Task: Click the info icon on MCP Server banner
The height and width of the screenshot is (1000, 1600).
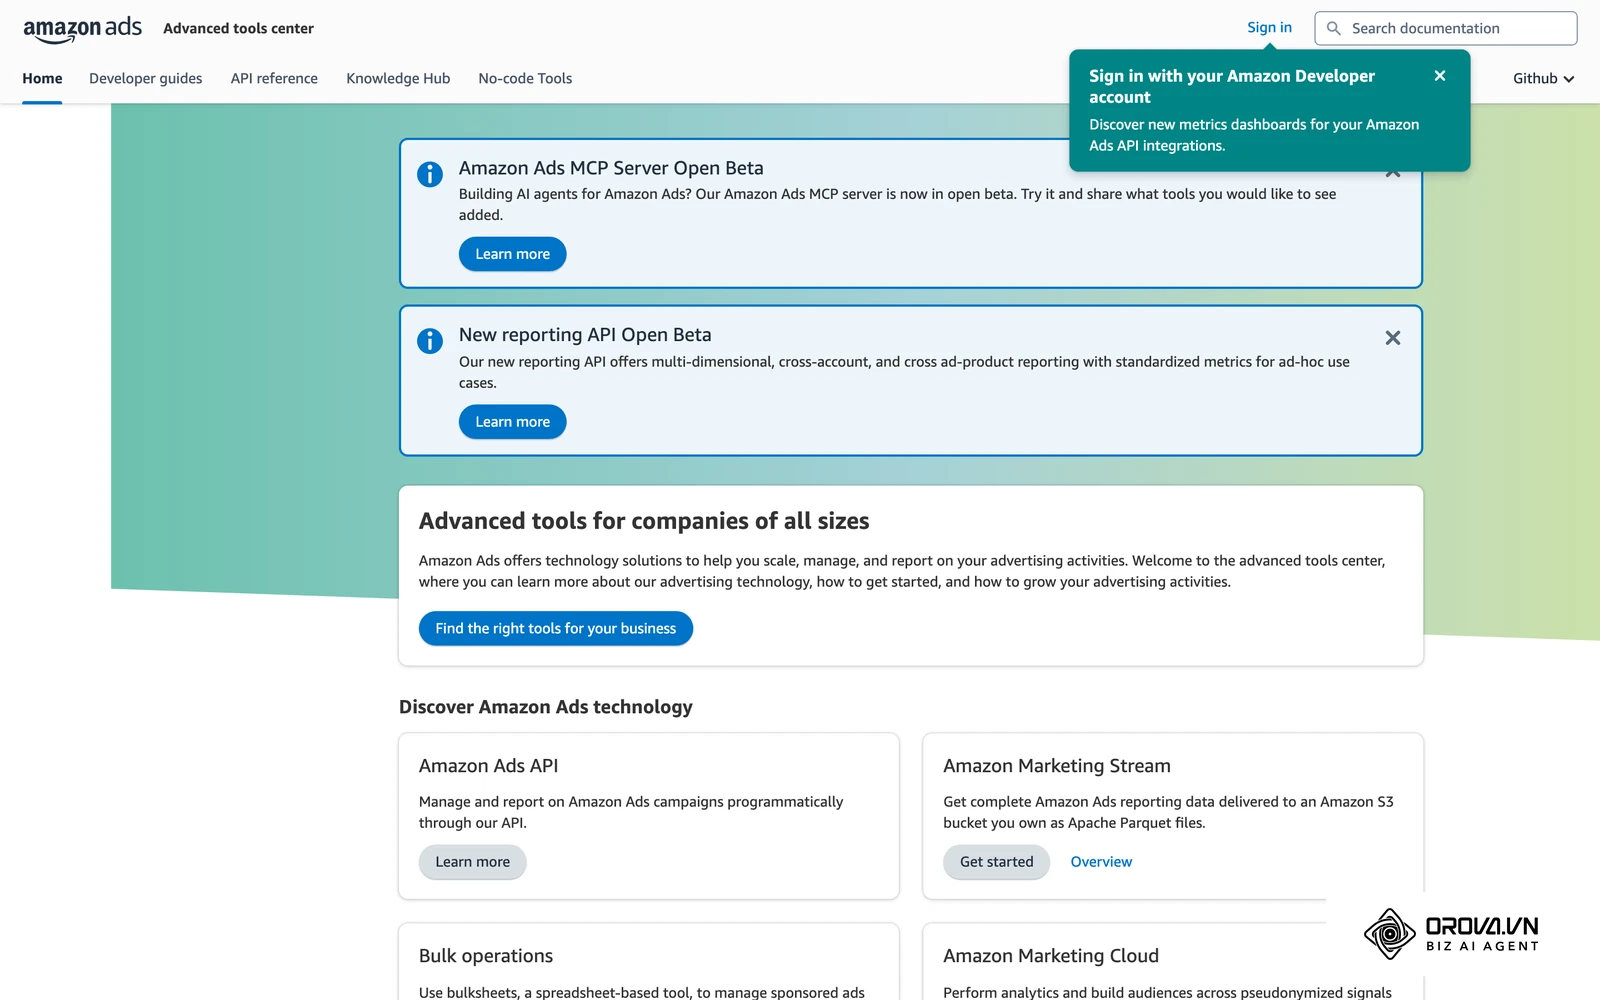Action: click(430, 174)
